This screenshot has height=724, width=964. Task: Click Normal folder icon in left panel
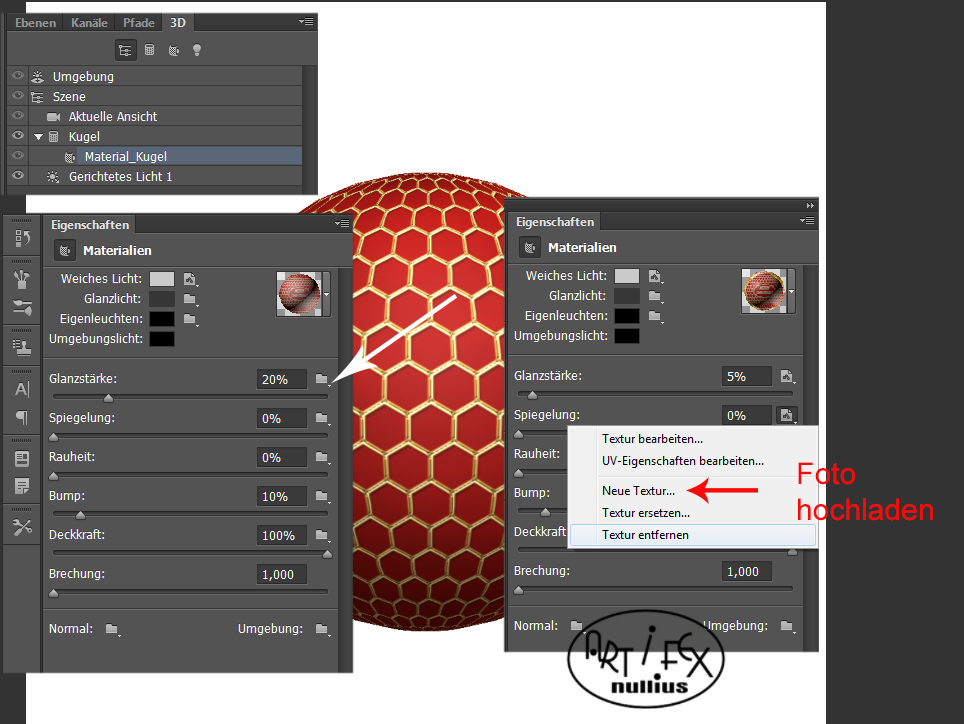point(112,629)
